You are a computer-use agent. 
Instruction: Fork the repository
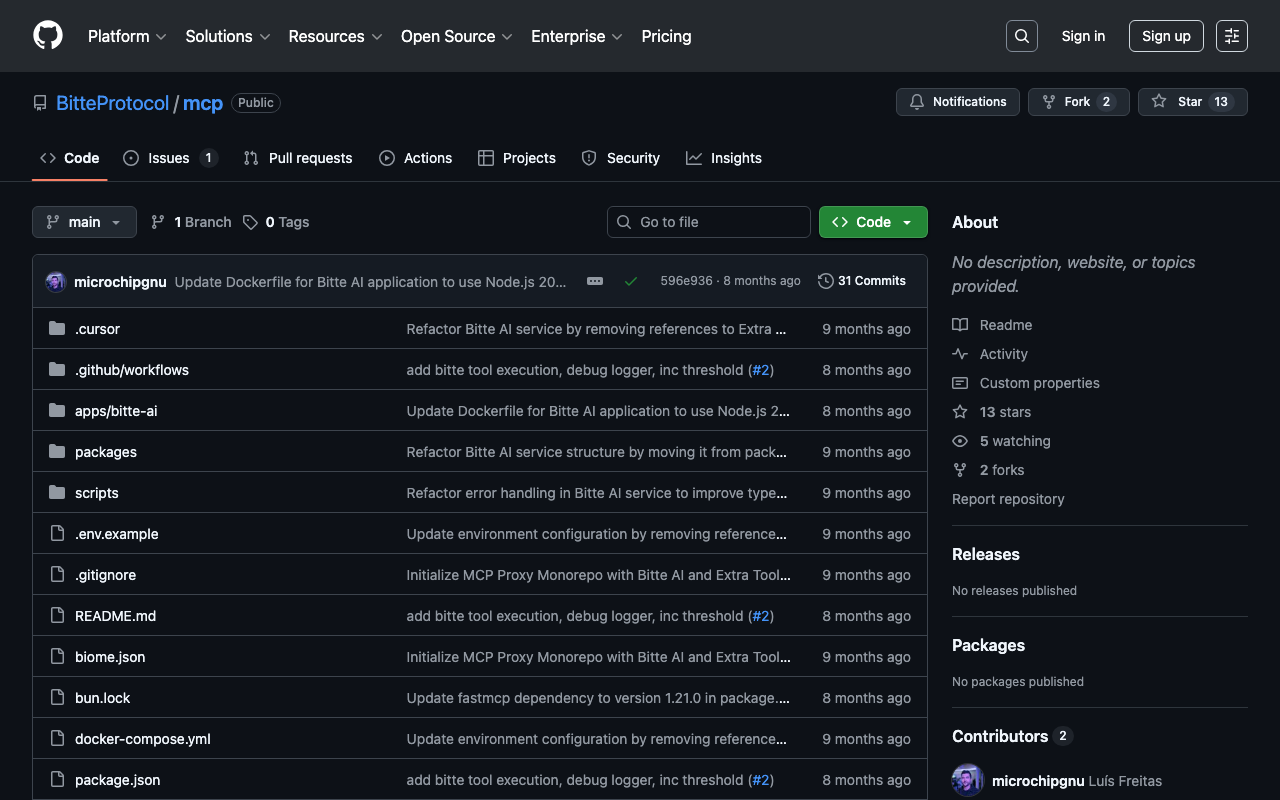pyautogui.click(x=1078, y=102)
